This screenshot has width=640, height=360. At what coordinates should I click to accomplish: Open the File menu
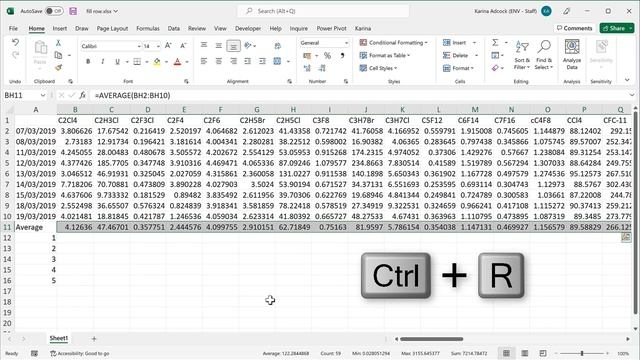pos(13,28)
